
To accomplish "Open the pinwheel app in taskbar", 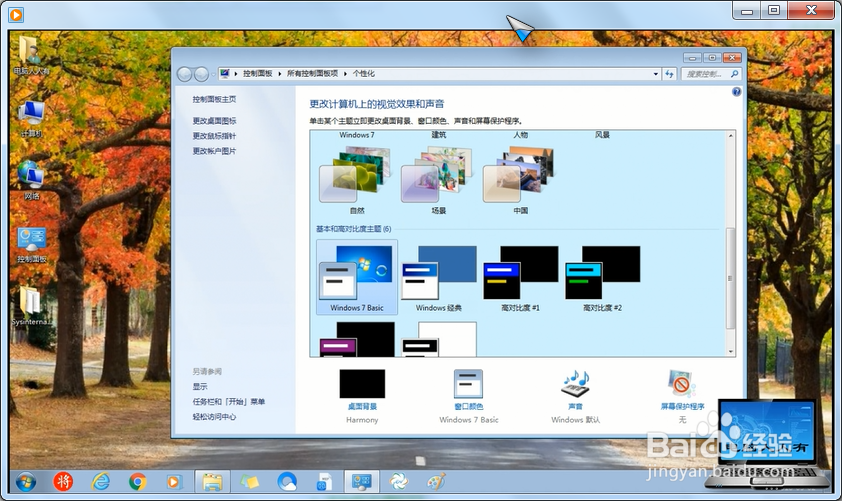I will (398, 482).
